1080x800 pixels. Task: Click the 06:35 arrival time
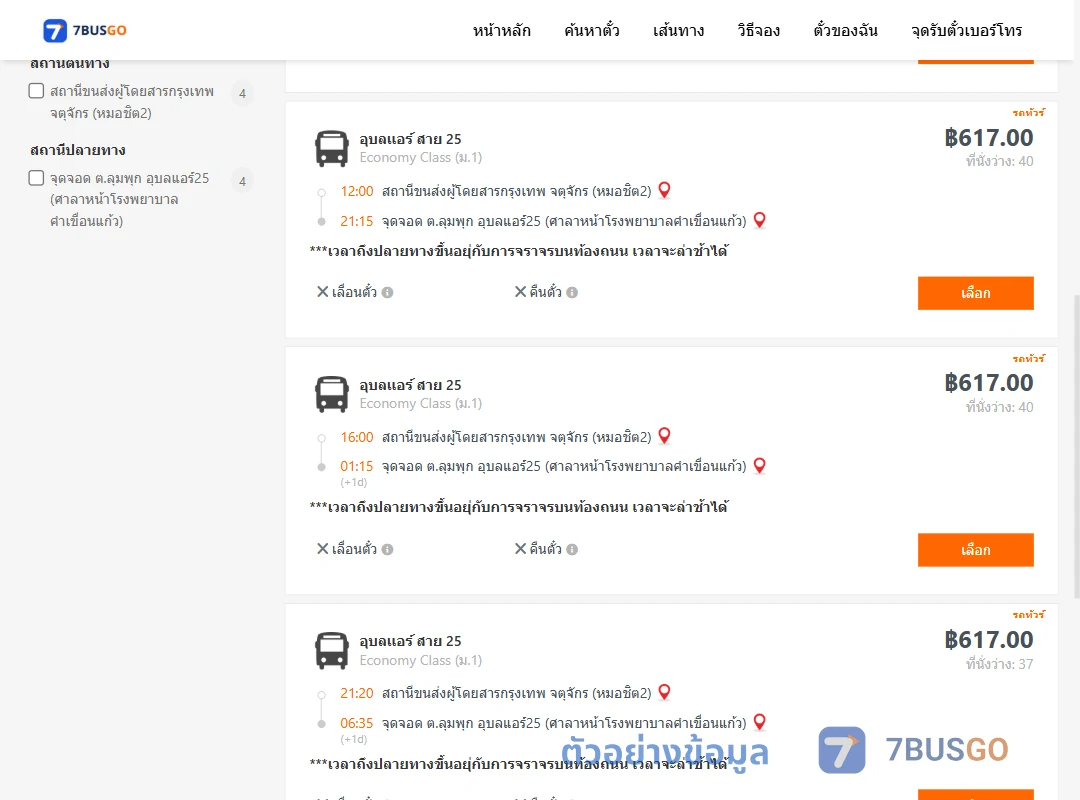(356, 723)
